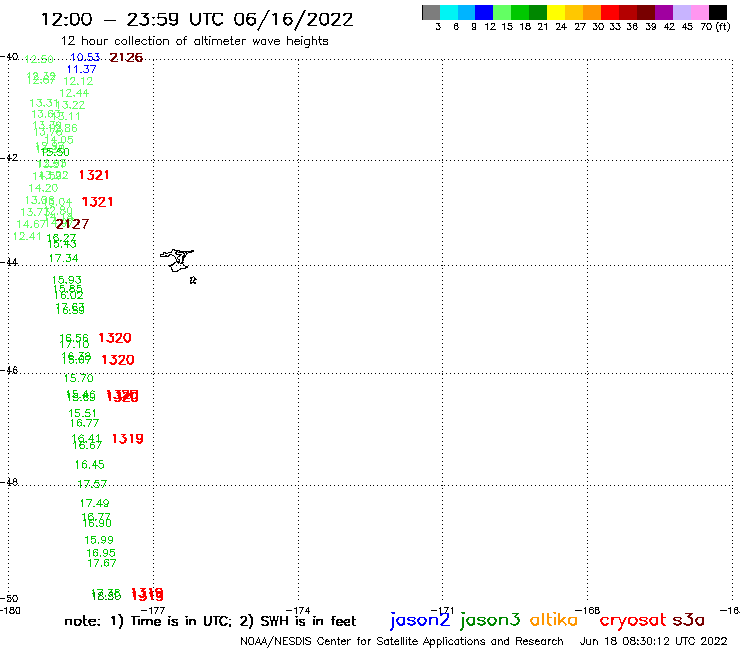Click the s3a satellite legend label
This screenshot has height=650, width=740.
click(x=689, y=620)
